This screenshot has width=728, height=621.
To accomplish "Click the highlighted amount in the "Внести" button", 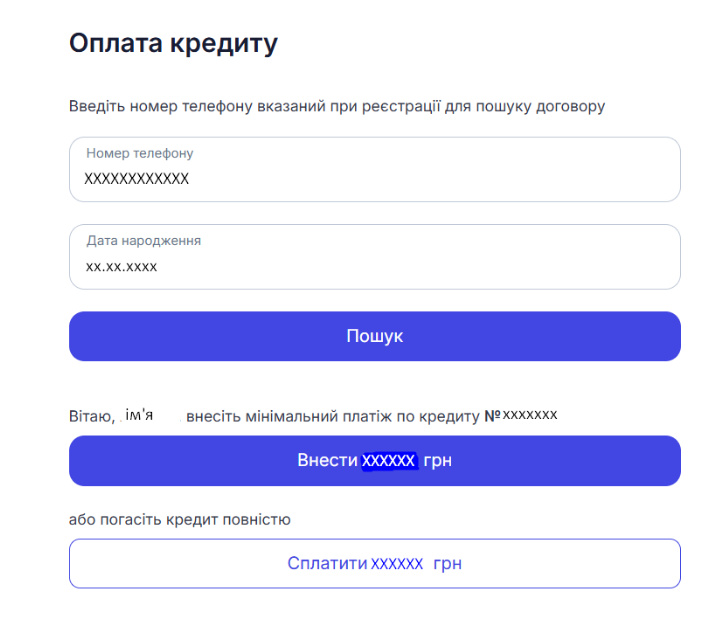I will coord(388,460).
